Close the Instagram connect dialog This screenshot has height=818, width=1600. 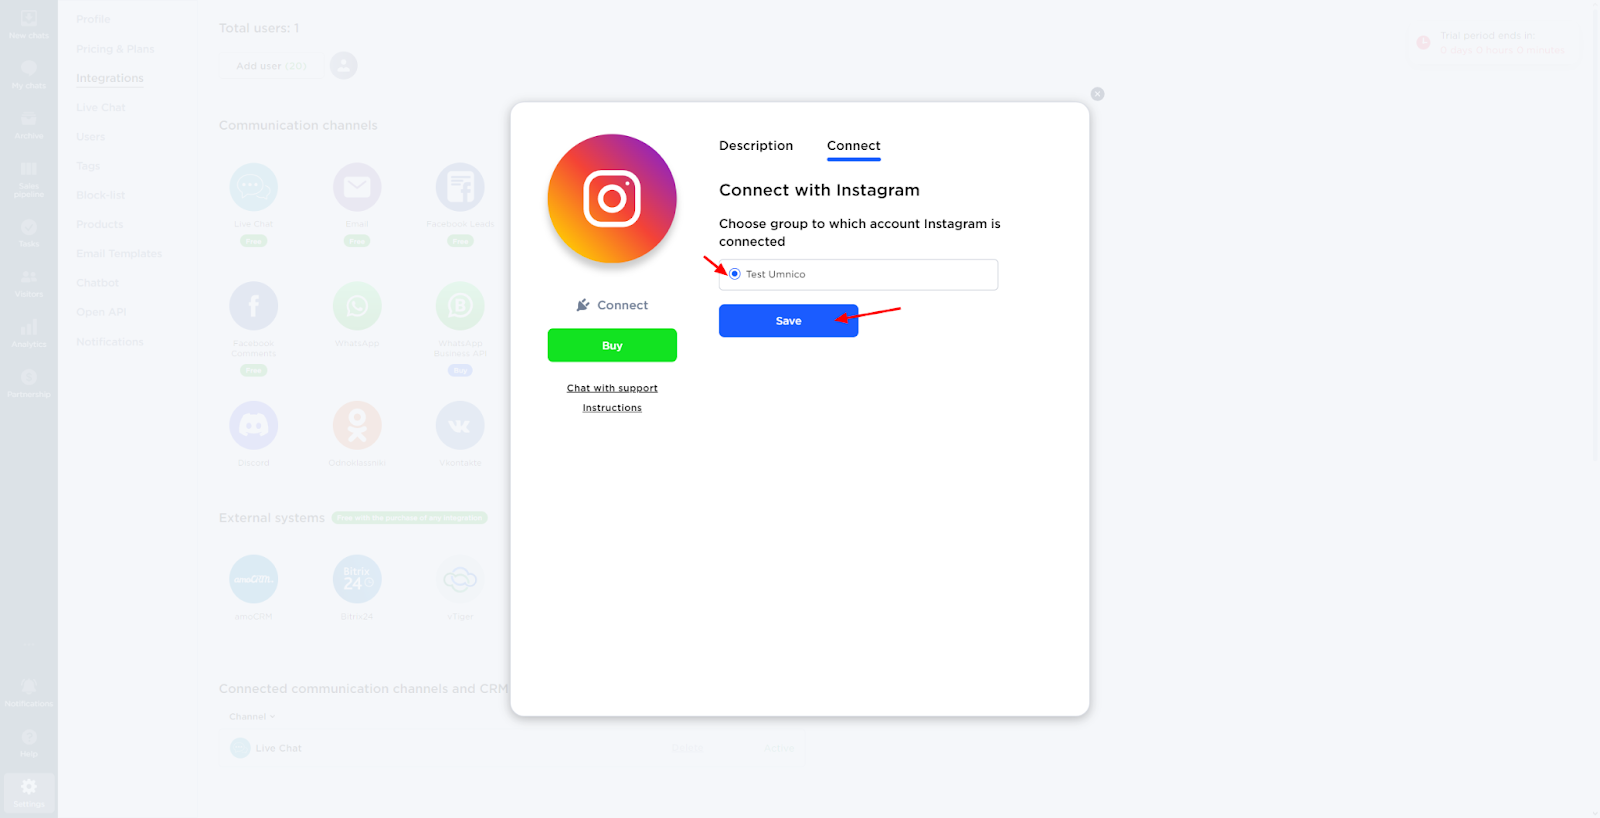[1097, 94]
